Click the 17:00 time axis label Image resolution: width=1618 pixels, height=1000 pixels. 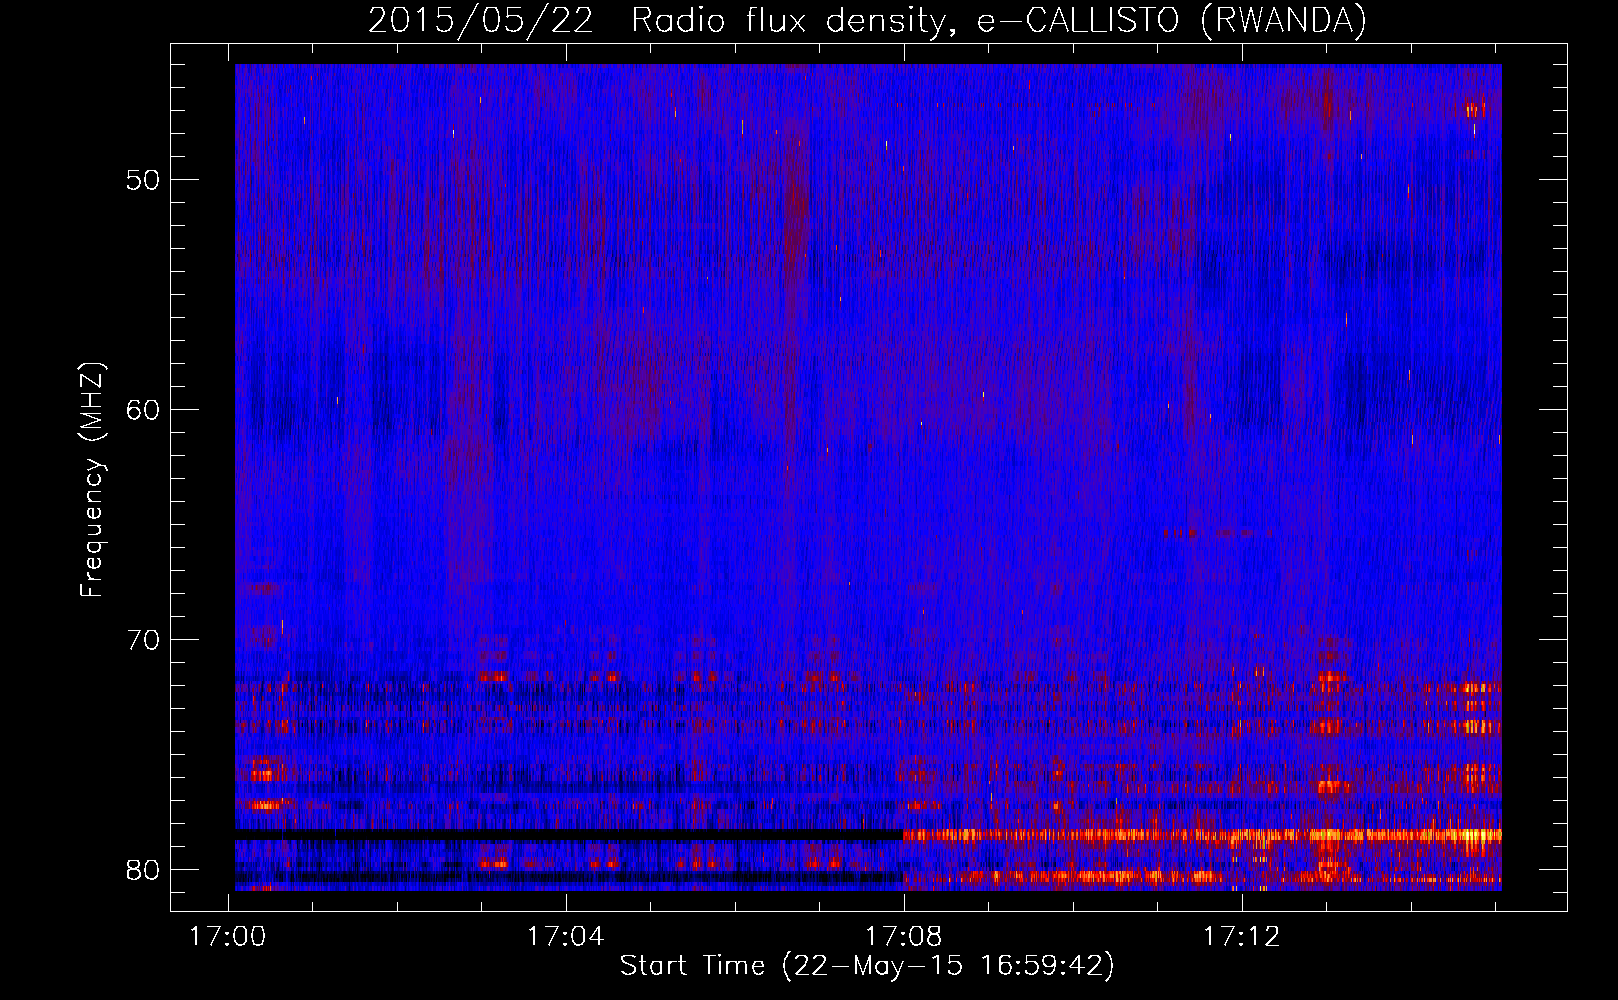(x=228, y=936)
